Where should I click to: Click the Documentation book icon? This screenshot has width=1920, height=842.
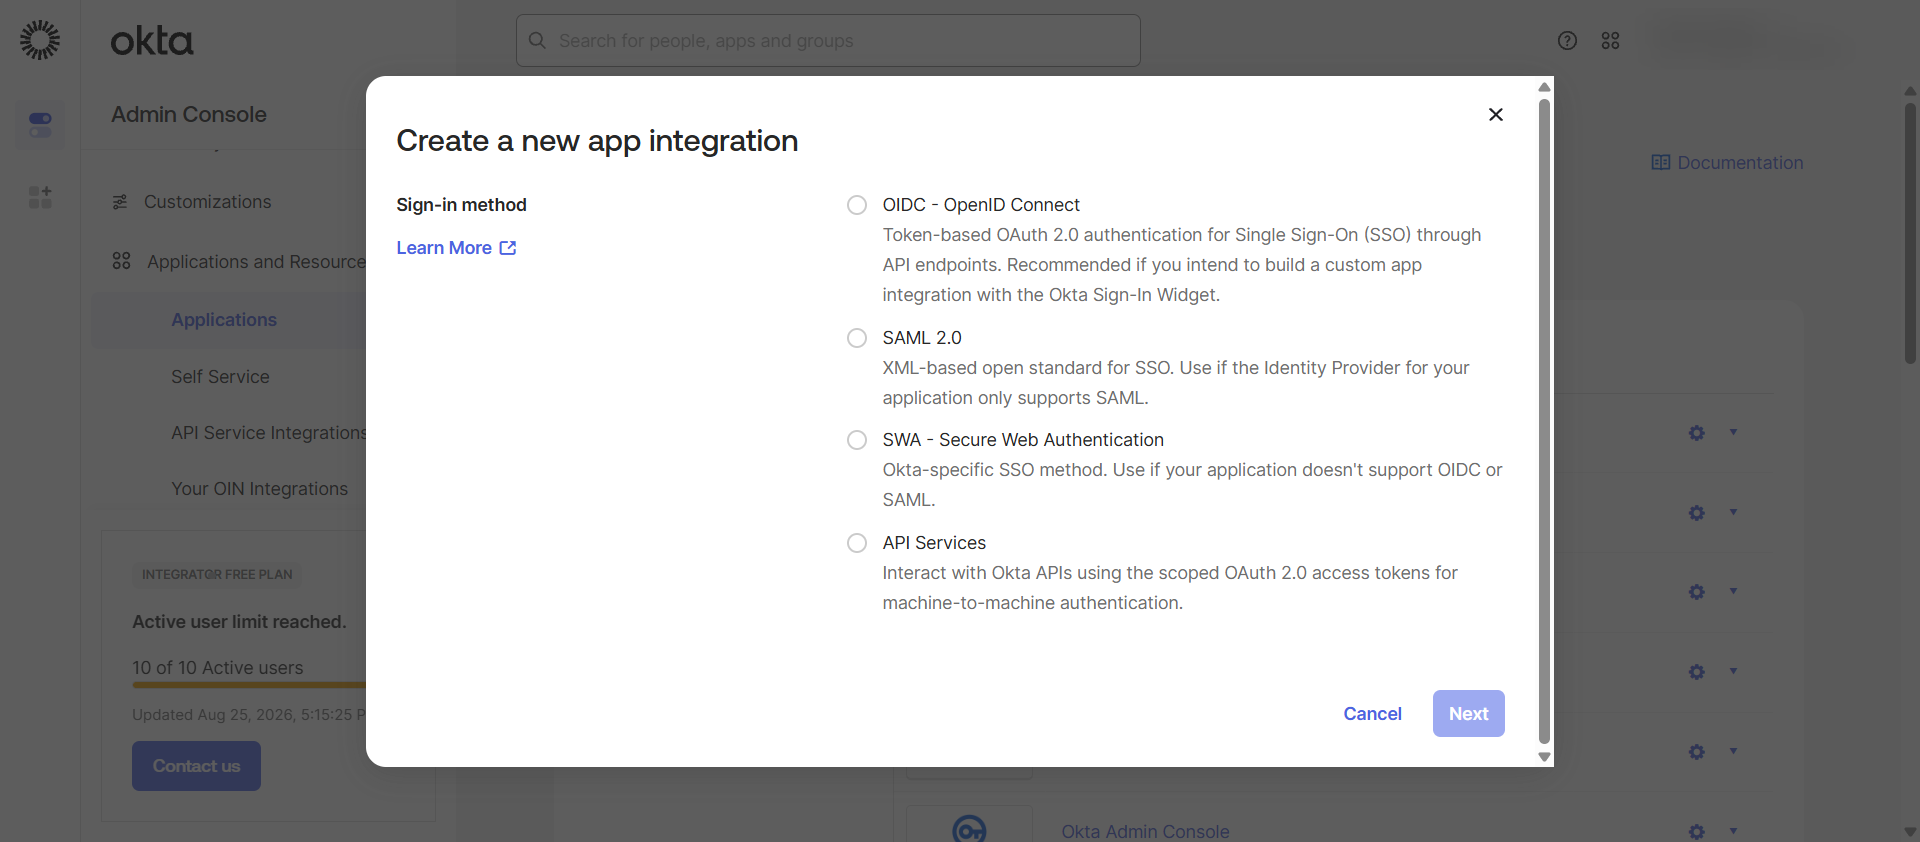pos(1661,163)
